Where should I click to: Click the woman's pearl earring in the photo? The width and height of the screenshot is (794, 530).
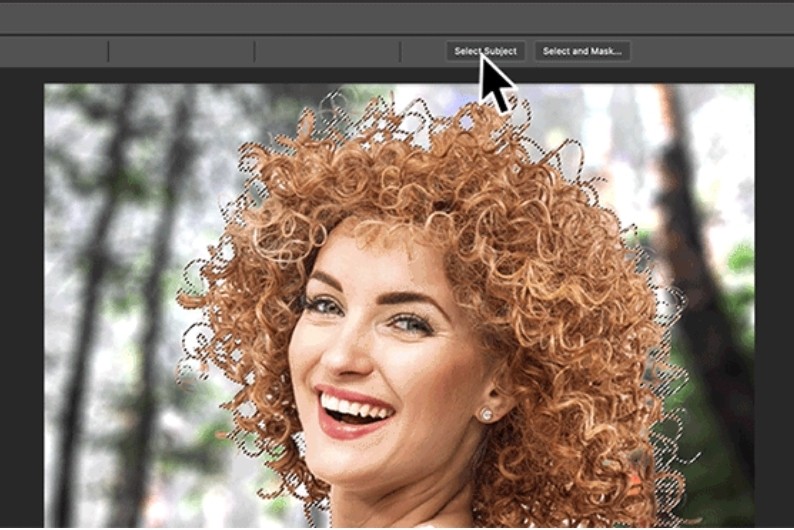point(487,414)
